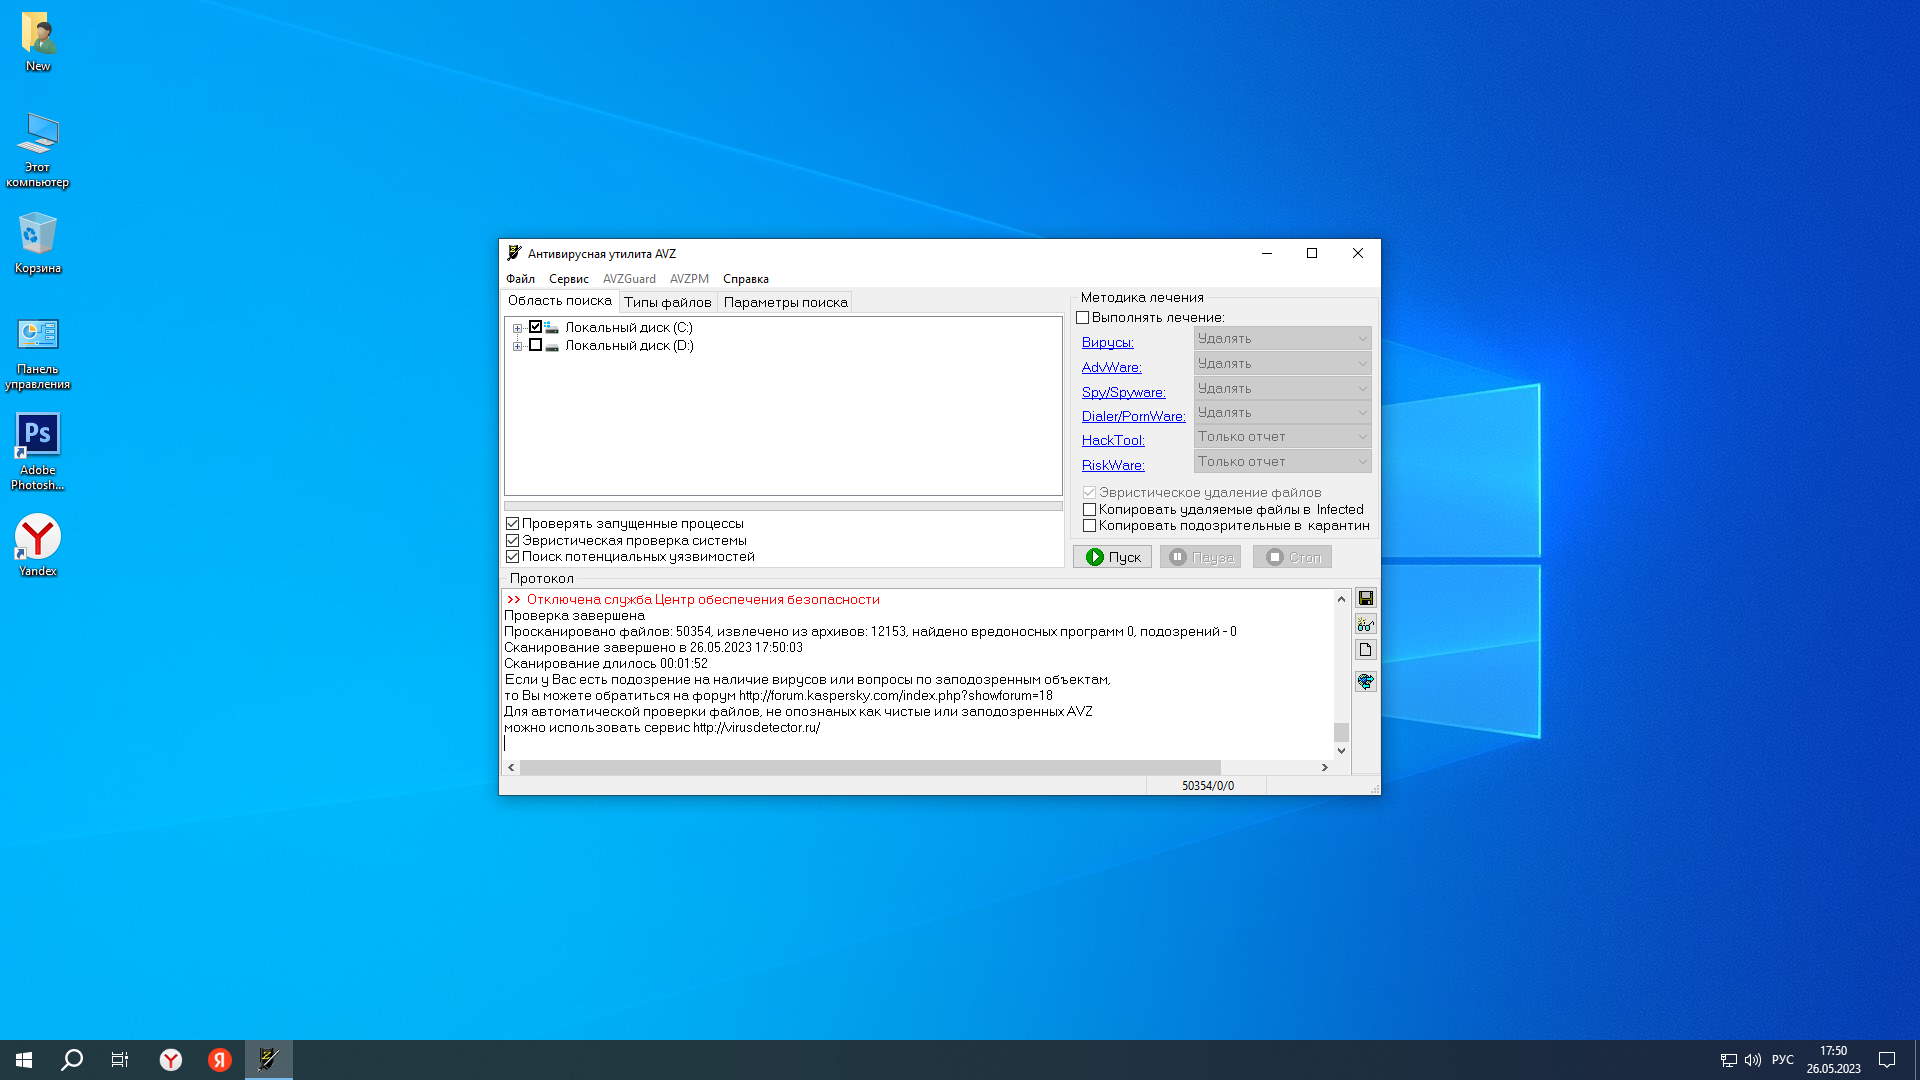The image size is (1920, 1080).
Task: Click the Вирусы link
Action: (1107, 342)
